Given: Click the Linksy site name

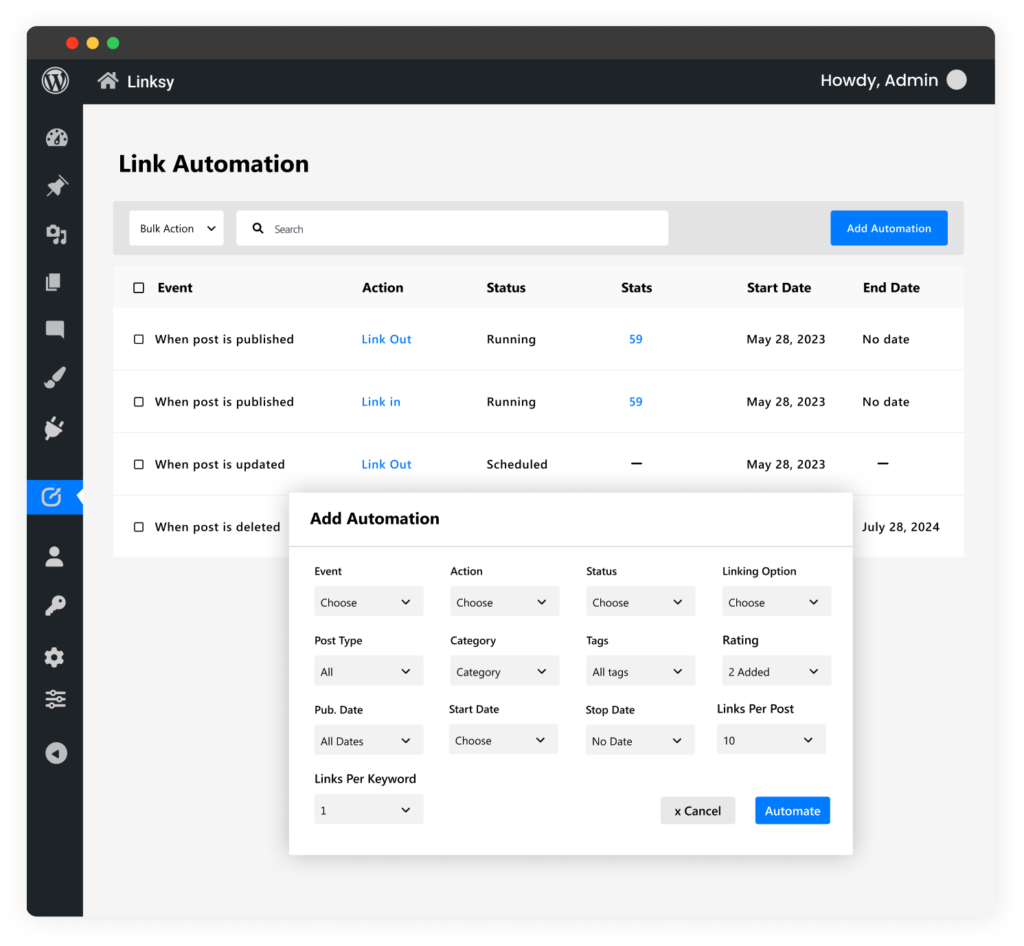Looking at the screenshot, I should coord(150,82).
